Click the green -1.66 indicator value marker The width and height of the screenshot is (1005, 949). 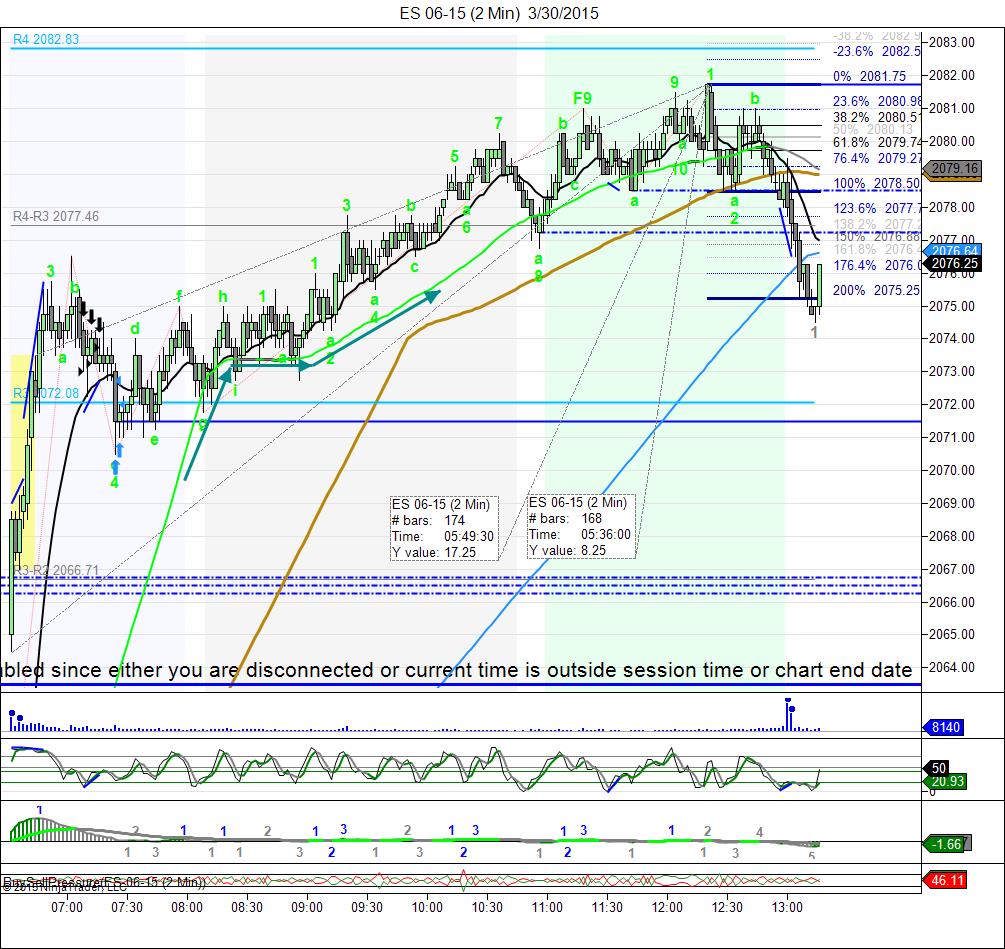(945, 844)
